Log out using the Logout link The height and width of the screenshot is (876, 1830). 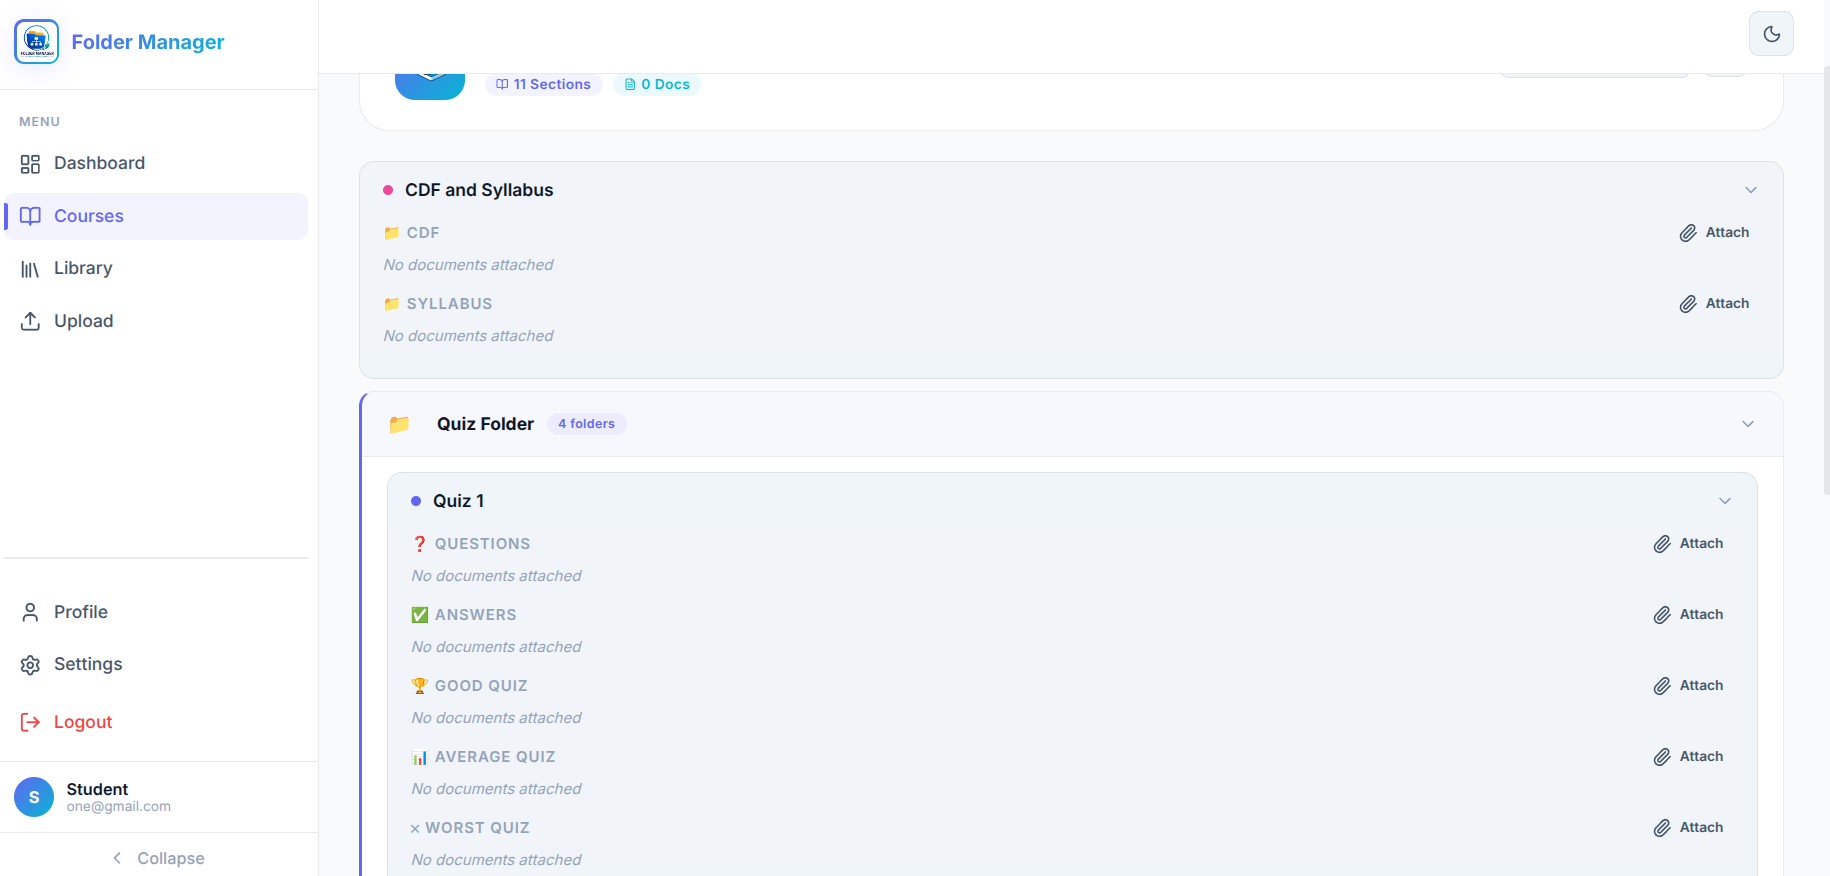click(x=156, y=722)
